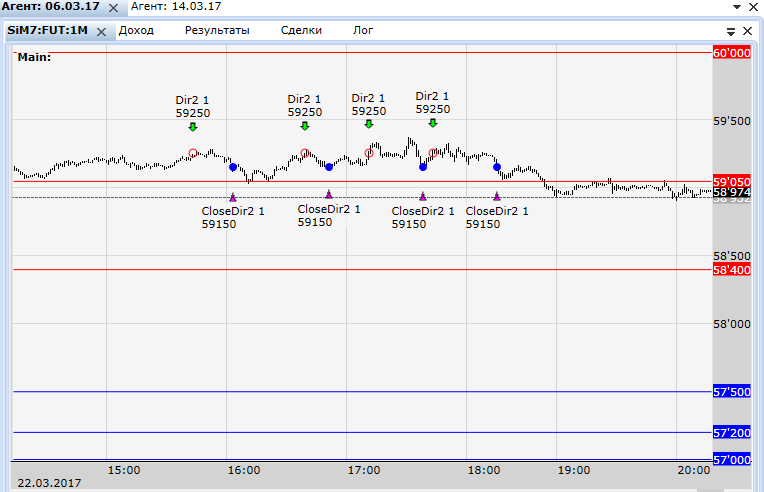
Task: Click the purple CloseDir2 triangle after 18:00
Action: (x=497, y=196)
